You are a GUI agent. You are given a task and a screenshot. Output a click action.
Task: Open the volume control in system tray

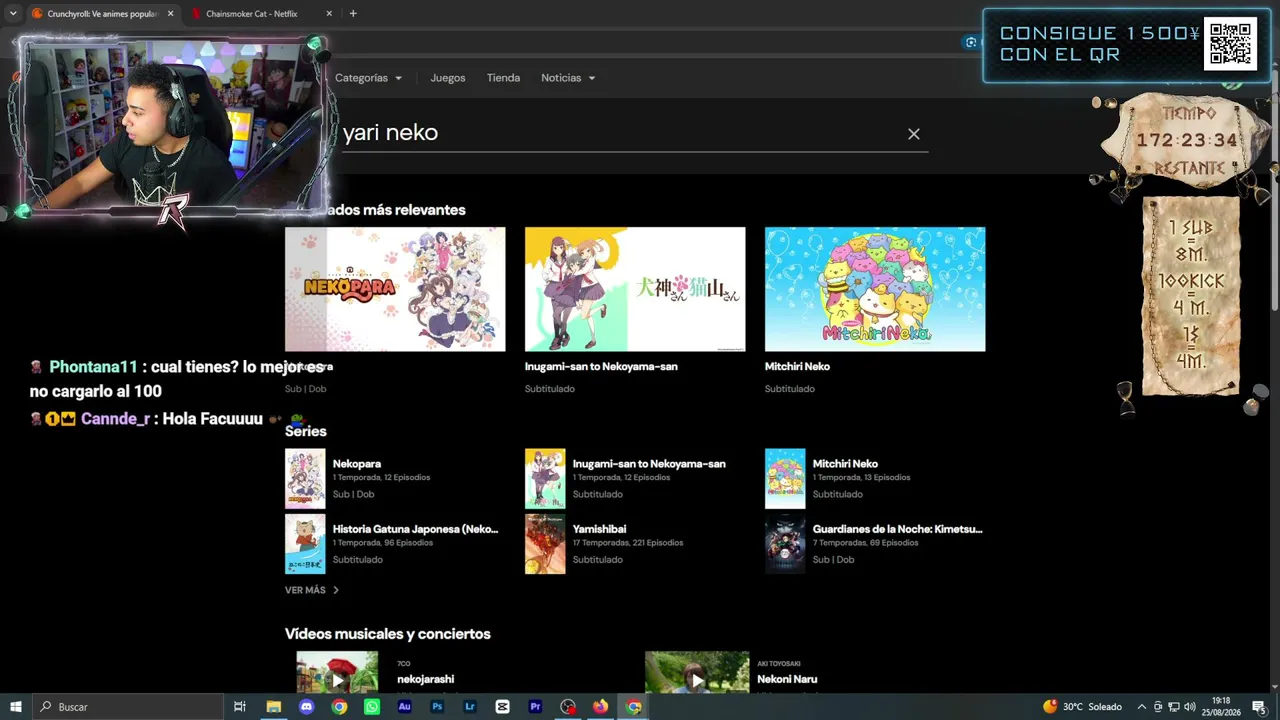tap(1188, 707)
